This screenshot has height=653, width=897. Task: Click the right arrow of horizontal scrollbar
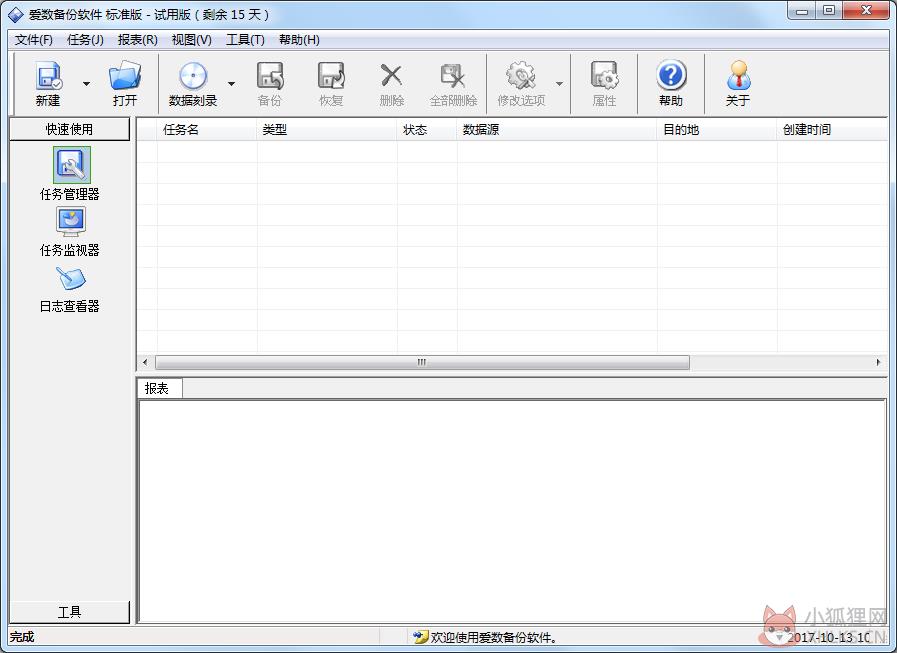(879, 362)
